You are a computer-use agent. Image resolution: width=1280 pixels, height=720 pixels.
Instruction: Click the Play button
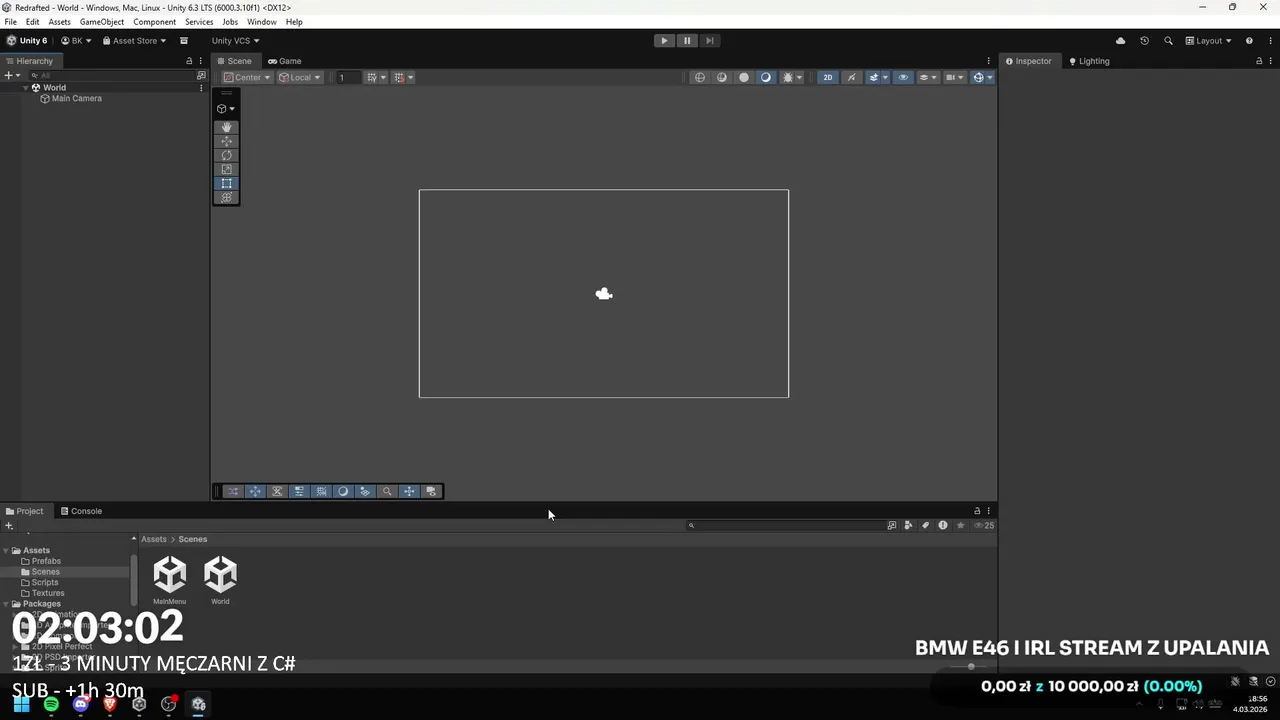664,41
